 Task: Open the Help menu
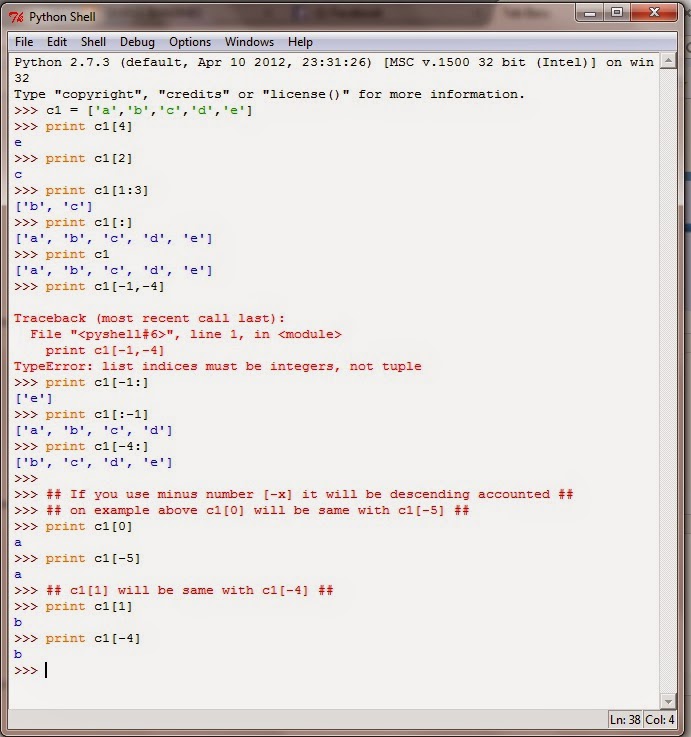(x=300, y=42)
